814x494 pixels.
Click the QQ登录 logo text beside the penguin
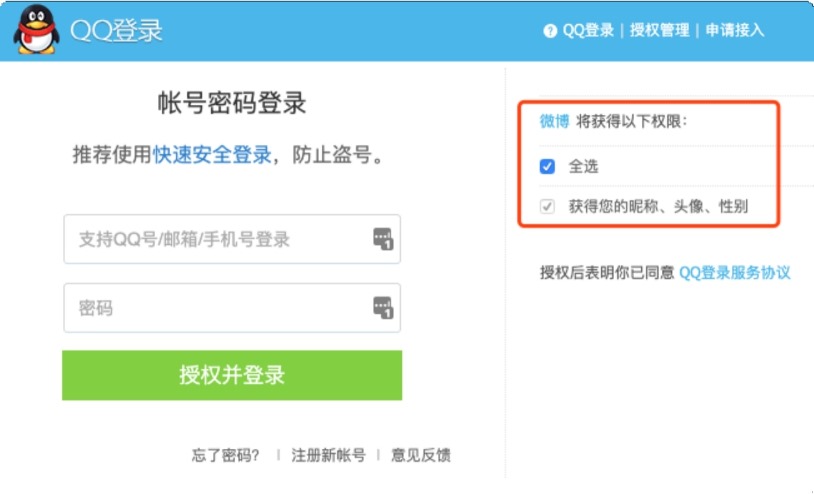[x=117, y=31]
